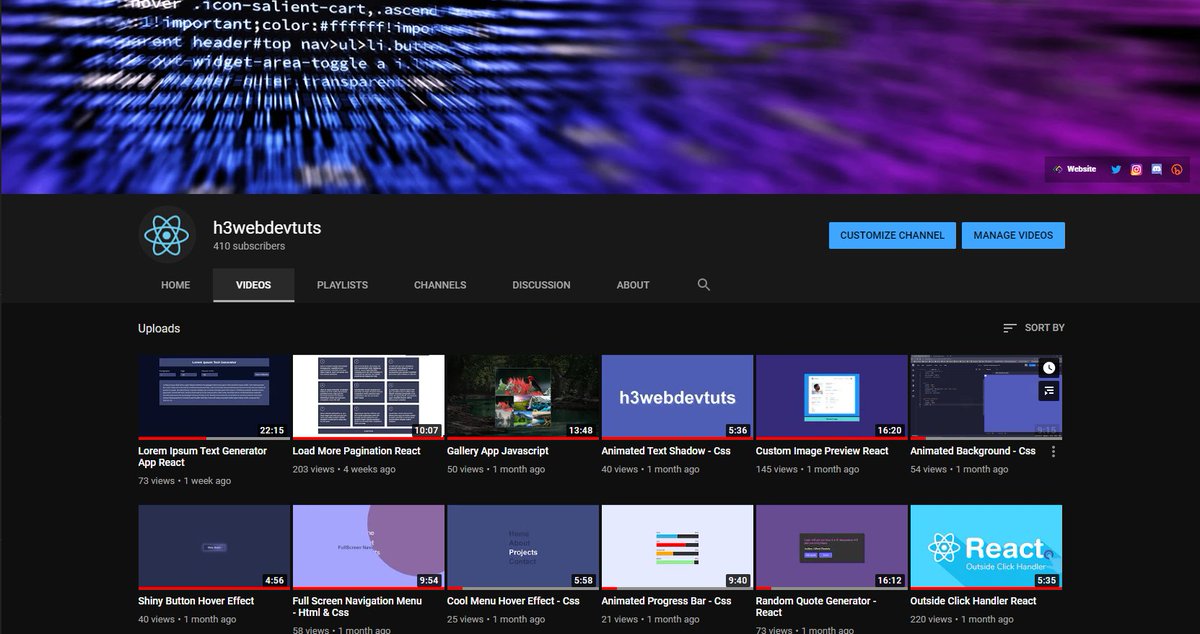This screenshot has width=1200, height=634.
Task: Select the VIDEOS tab
Action: tap(253, 285)
